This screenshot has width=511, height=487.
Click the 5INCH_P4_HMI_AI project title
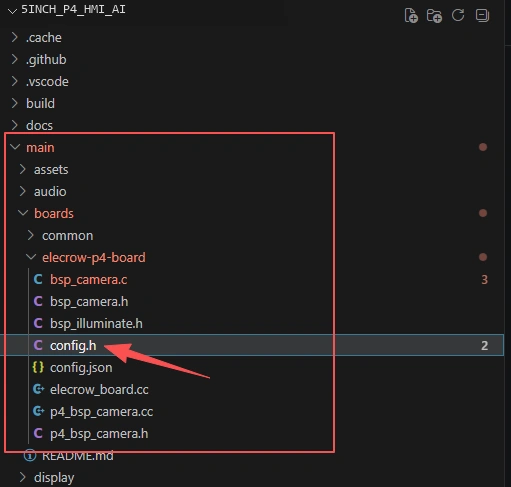(73, 9)
